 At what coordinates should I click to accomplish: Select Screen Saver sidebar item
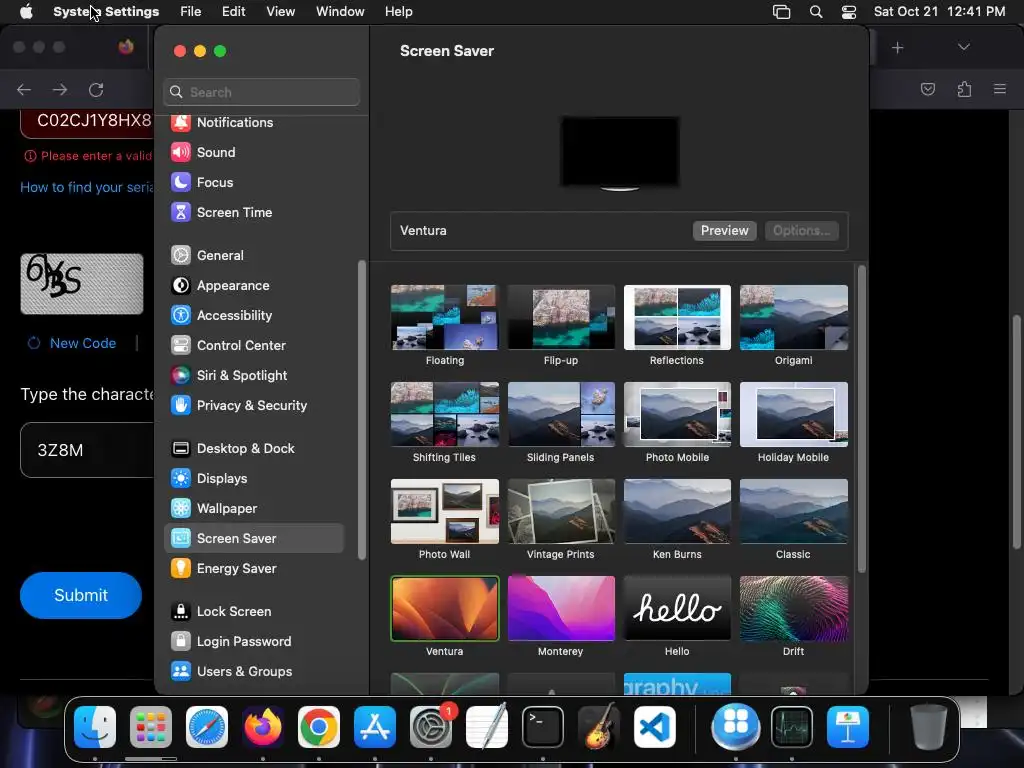coord(253,539)
